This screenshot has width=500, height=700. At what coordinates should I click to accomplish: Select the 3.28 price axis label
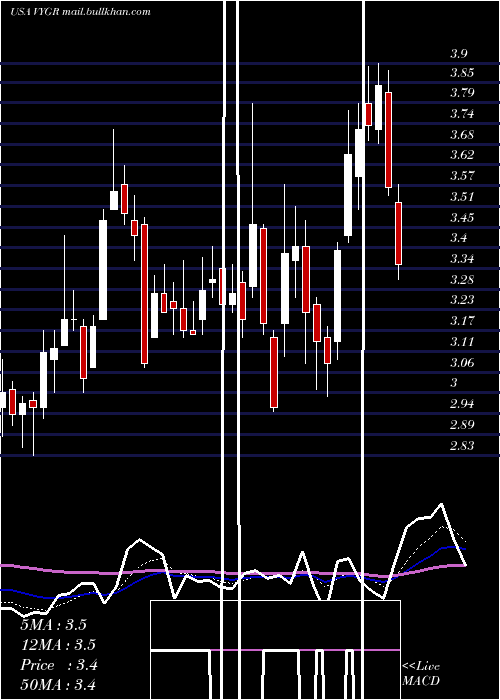coord(462,279)
